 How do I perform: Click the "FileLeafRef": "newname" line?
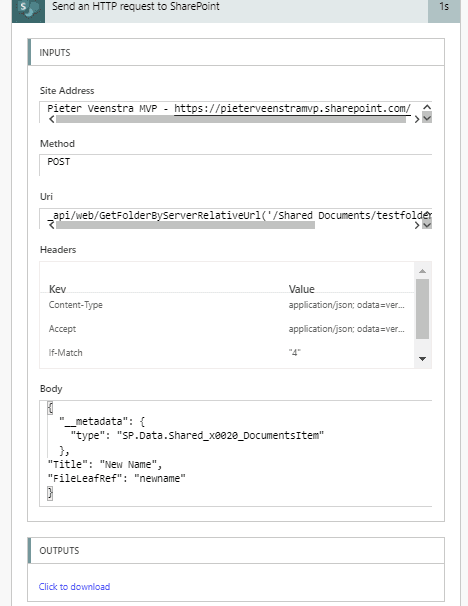[116, 478]
